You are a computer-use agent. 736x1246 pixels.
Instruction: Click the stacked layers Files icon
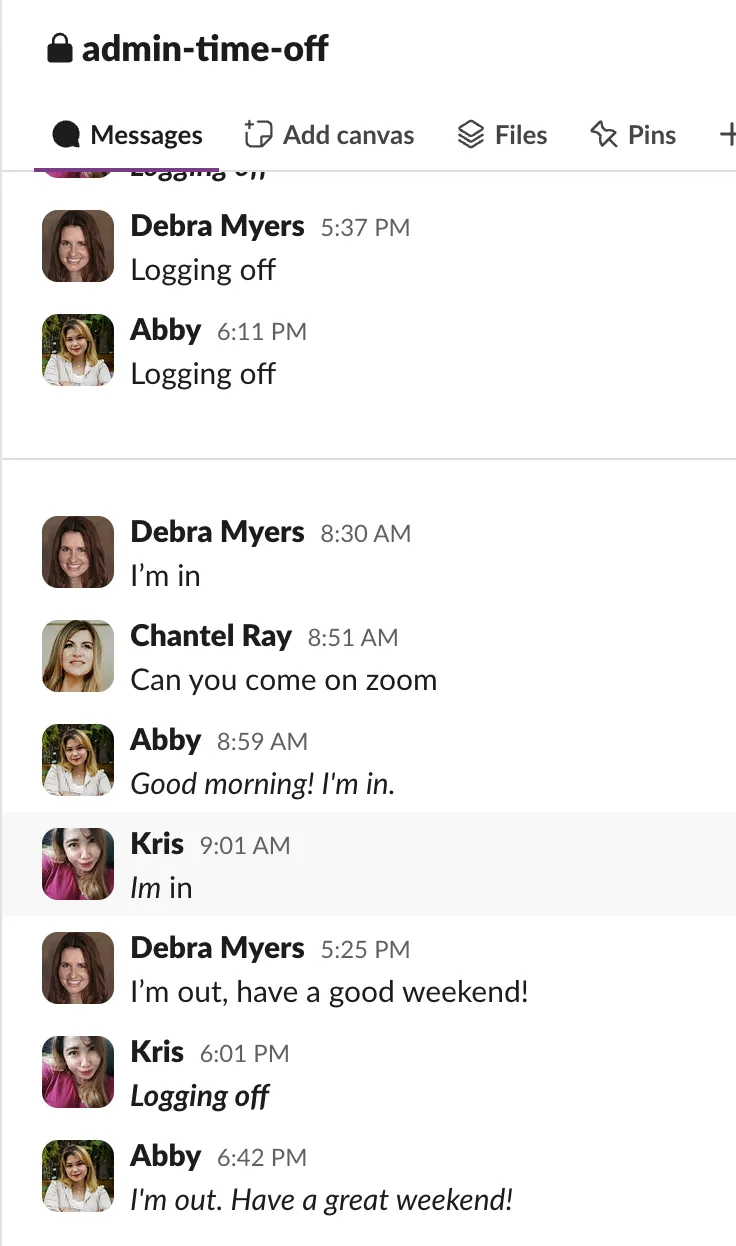(470, 135)
